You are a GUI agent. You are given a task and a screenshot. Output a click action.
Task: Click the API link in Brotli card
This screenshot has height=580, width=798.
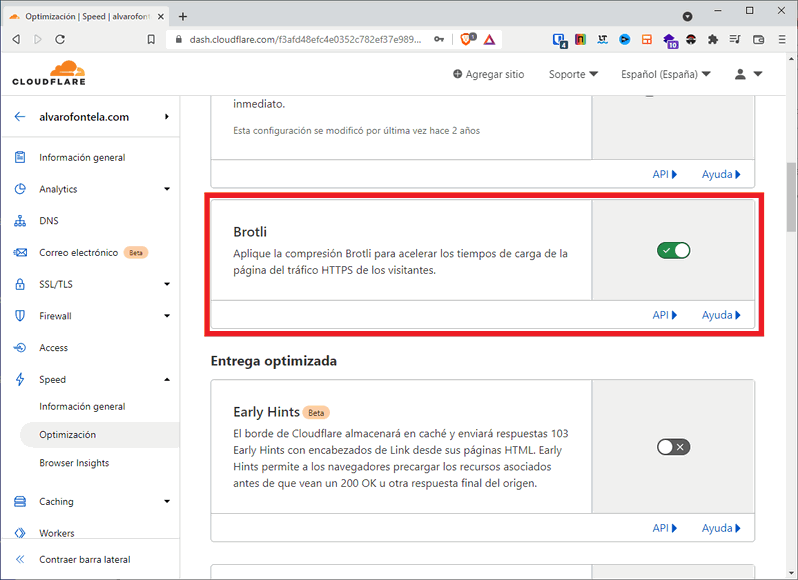(665, 315)
